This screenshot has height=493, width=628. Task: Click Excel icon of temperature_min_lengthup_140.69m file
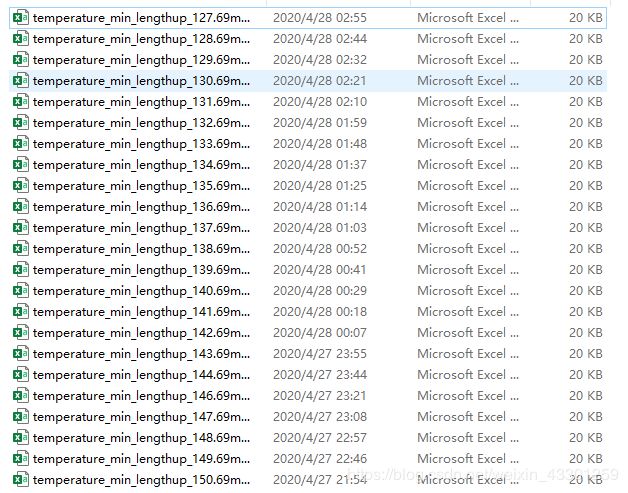pyautogui.click(x=20, y=291)
